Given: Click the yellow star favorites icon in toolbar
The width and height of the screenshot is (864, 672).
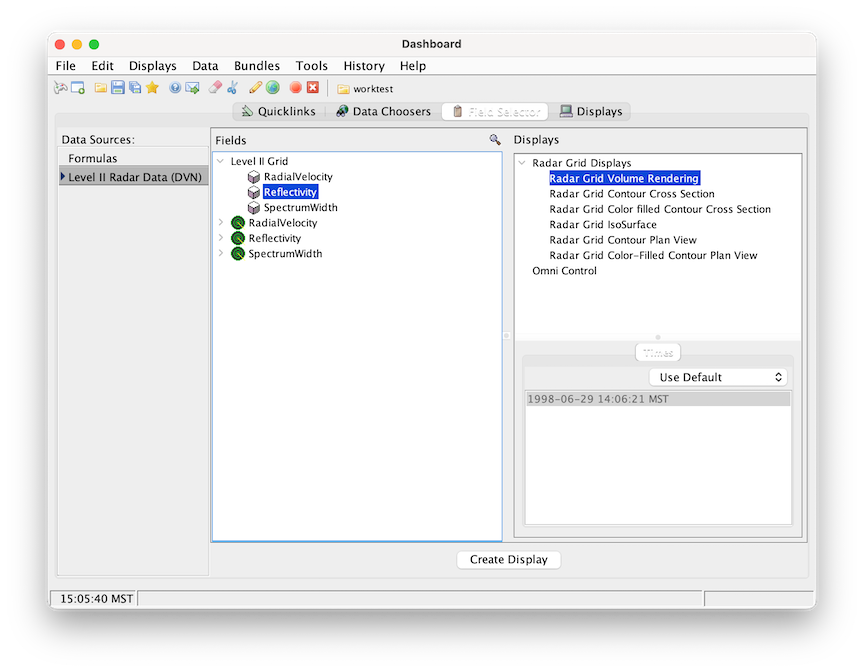Looking at the screenshot, I should (x=153, y=88).
